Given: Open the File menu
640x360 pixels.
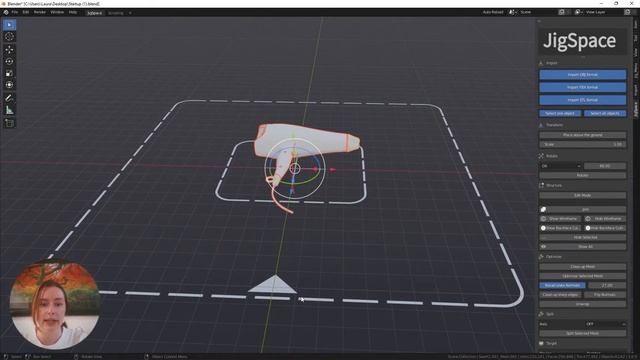Looking at the screenshot, I should (x=15, y=13).
